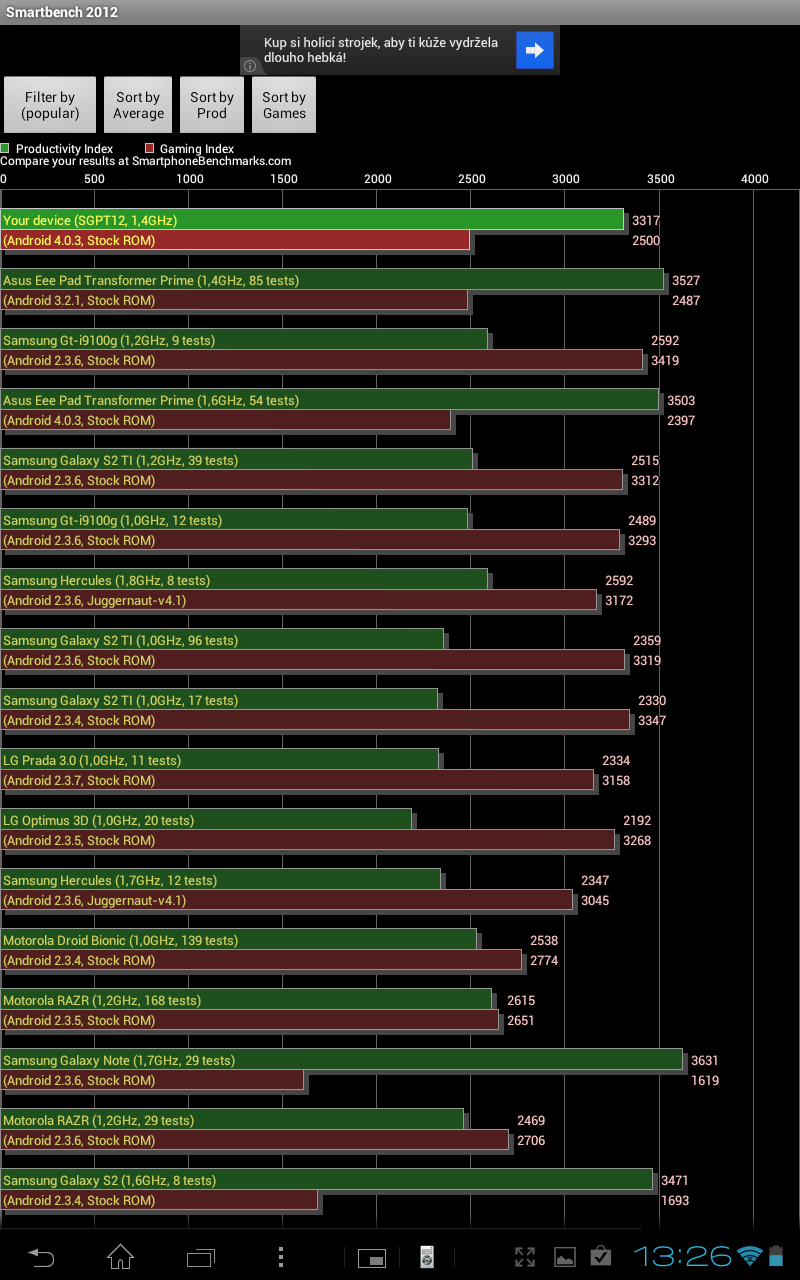Click the Filter by (popular) button
Viewport: 800px width, 1280px height.
[x=50, y=105]
